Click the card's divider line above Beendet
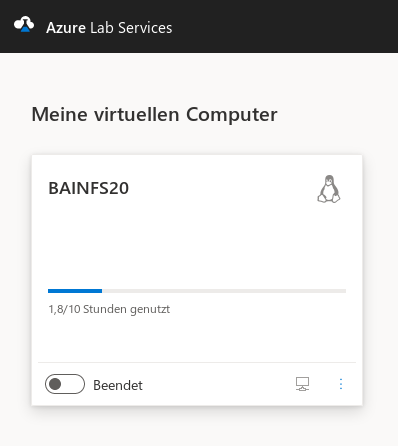 click(x=197, y=362)
